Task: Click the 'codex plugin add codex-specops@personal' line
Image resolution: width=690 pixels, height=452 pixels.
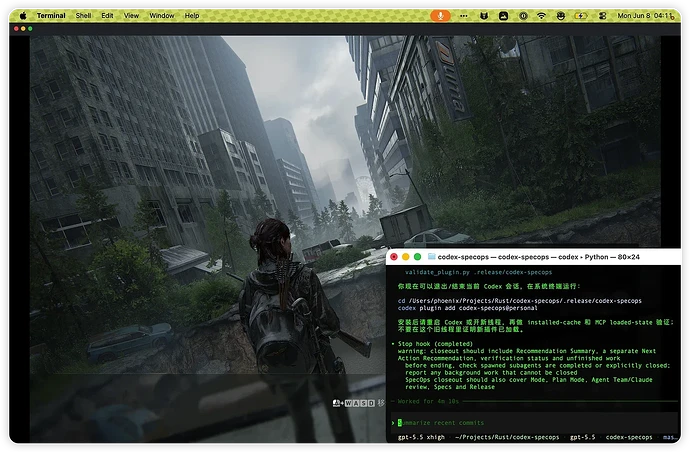Action: click(x=467, y=308)
